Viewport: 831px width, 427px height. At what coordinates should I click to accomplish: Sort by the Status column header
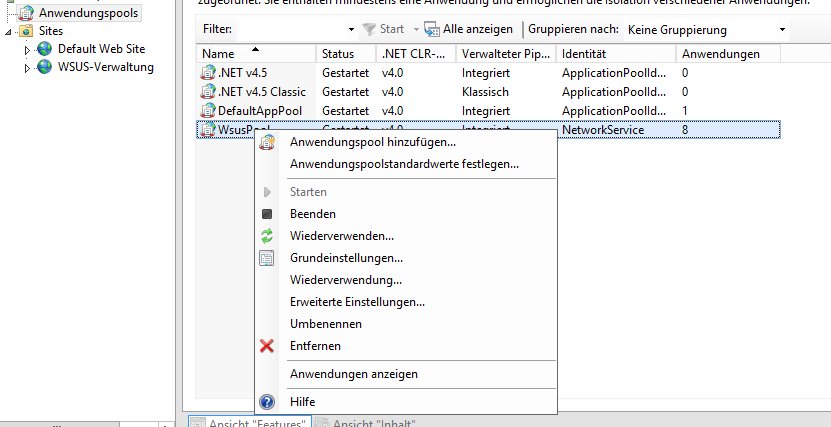point(346,54)
